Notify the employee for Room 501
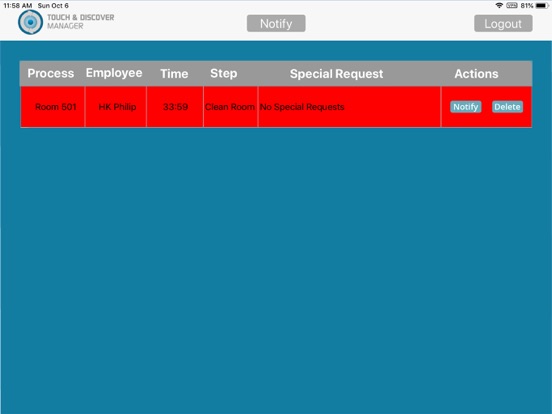Image resolution: width=552 pixels, height=414 pixels. 465,107
